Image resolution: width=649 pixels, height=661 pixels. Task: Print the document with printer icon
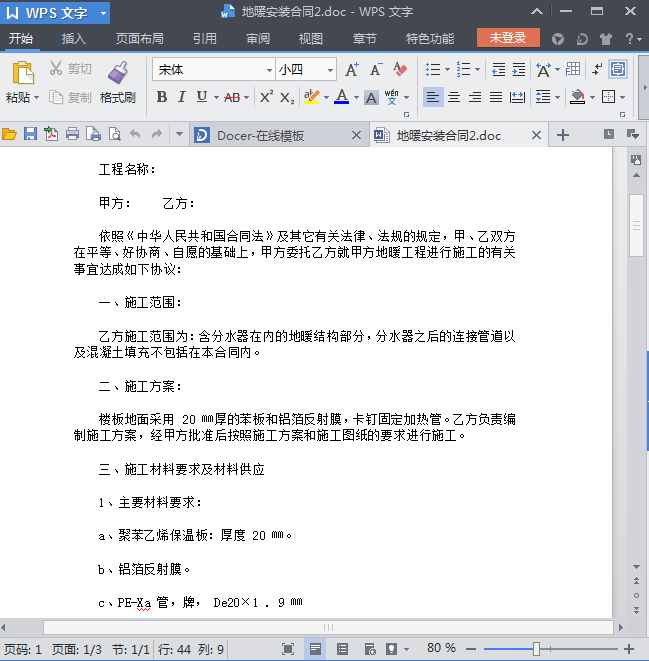72,134
